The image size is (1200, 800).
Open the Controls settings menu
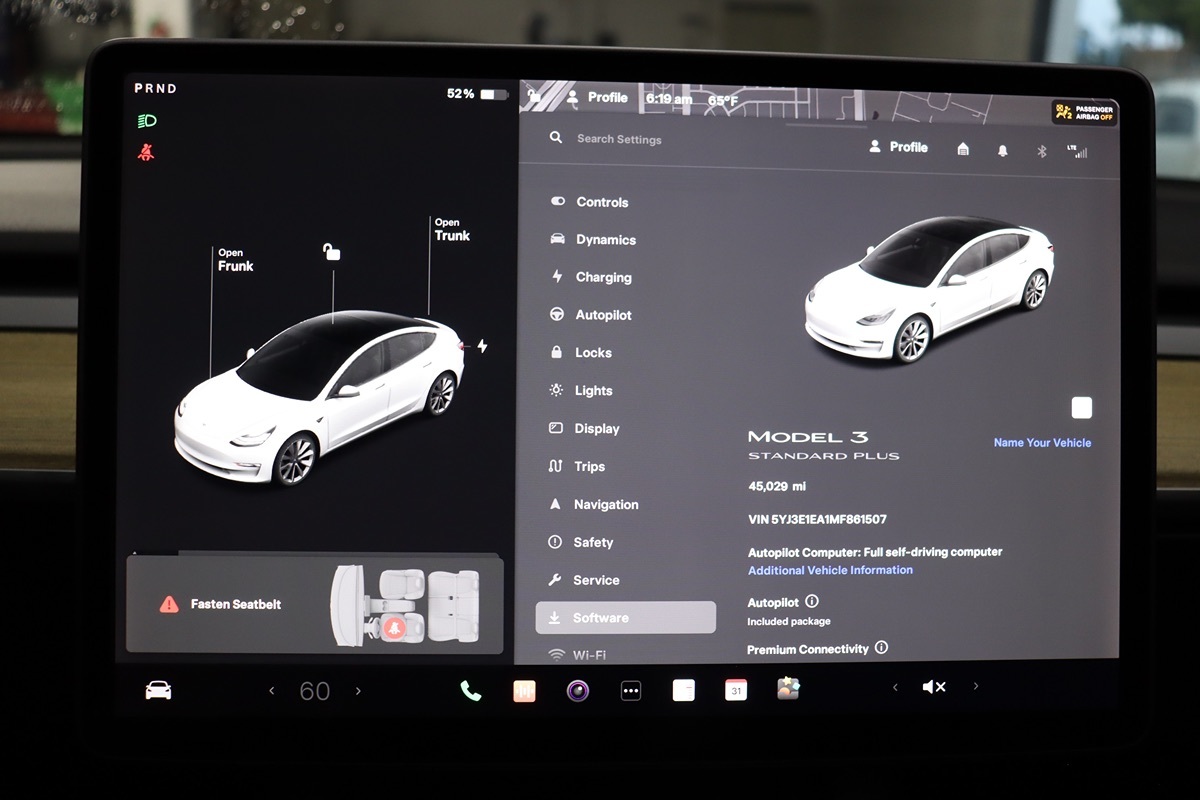coord(590,202)
